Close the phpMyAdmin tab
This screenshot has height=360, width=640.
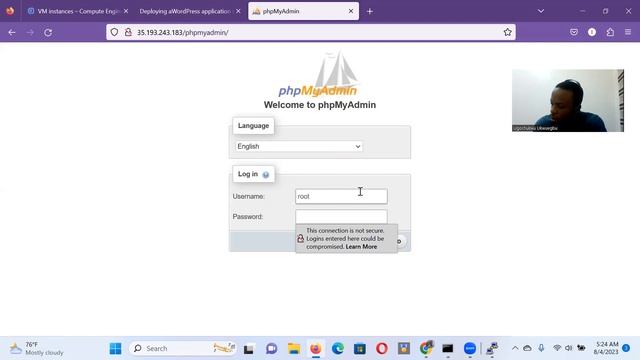[351, 11]
